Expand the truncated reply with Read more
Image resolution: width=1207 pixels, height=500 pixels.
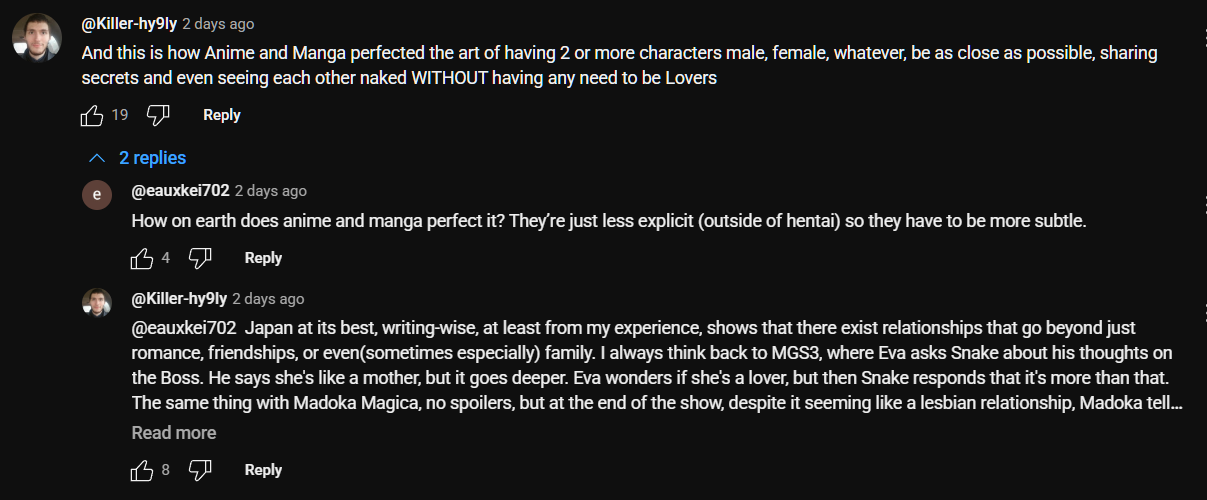(x=174, y=433)
